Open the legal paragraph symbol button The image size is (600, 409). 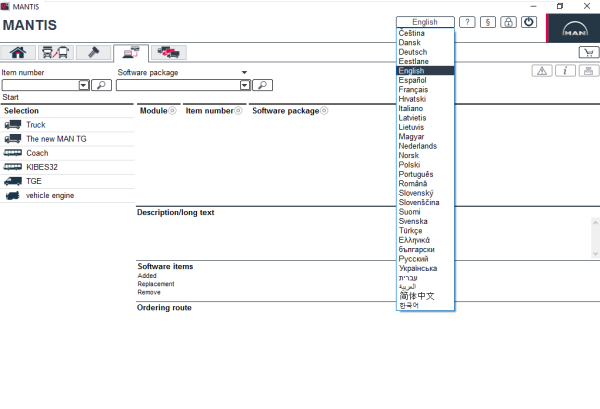[488, 22]
